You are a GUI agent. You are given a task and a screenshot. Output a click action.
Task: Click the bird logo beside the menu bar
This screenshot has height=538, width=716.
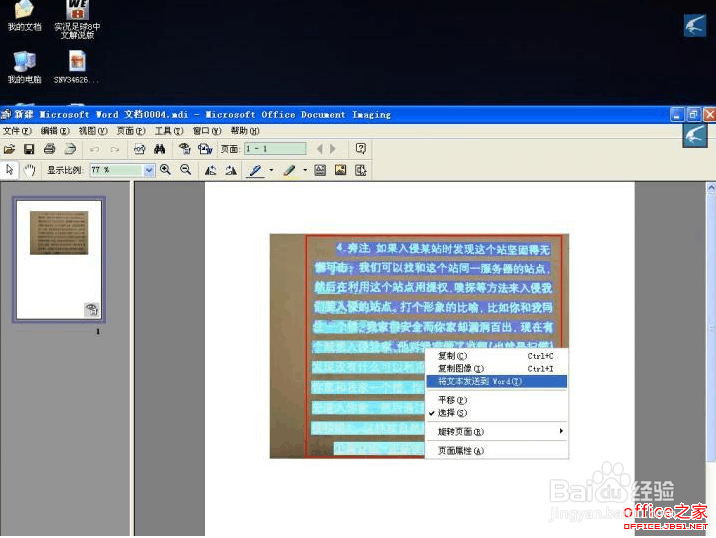point(695,136)
